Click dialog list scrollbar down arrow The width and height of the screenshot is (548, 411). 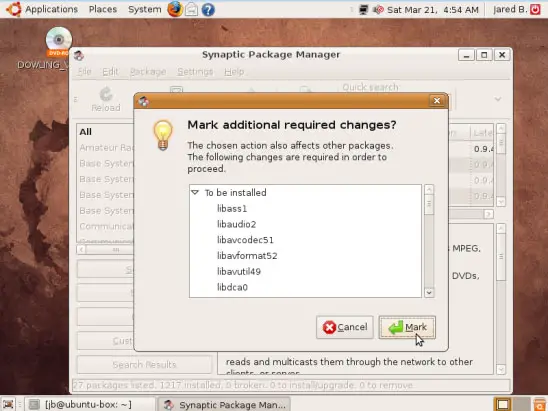[x=429, y=293]
